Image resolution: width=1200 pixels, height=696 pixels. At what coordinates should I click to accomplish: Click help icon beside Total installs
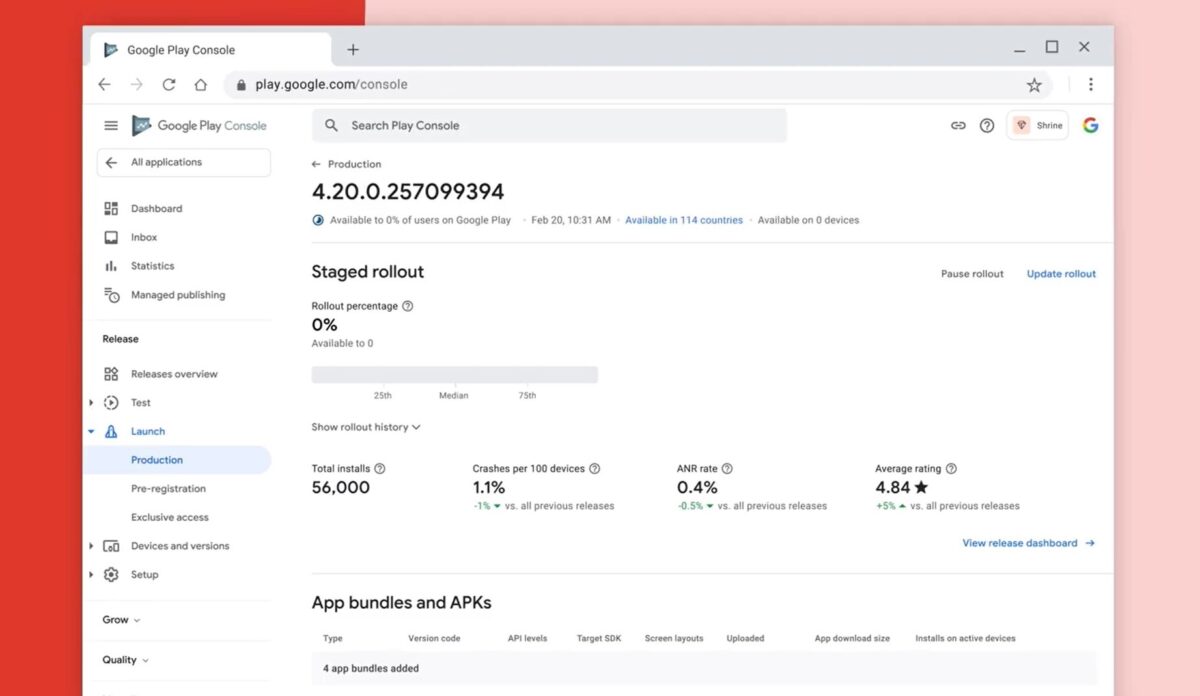coord(380,469)
